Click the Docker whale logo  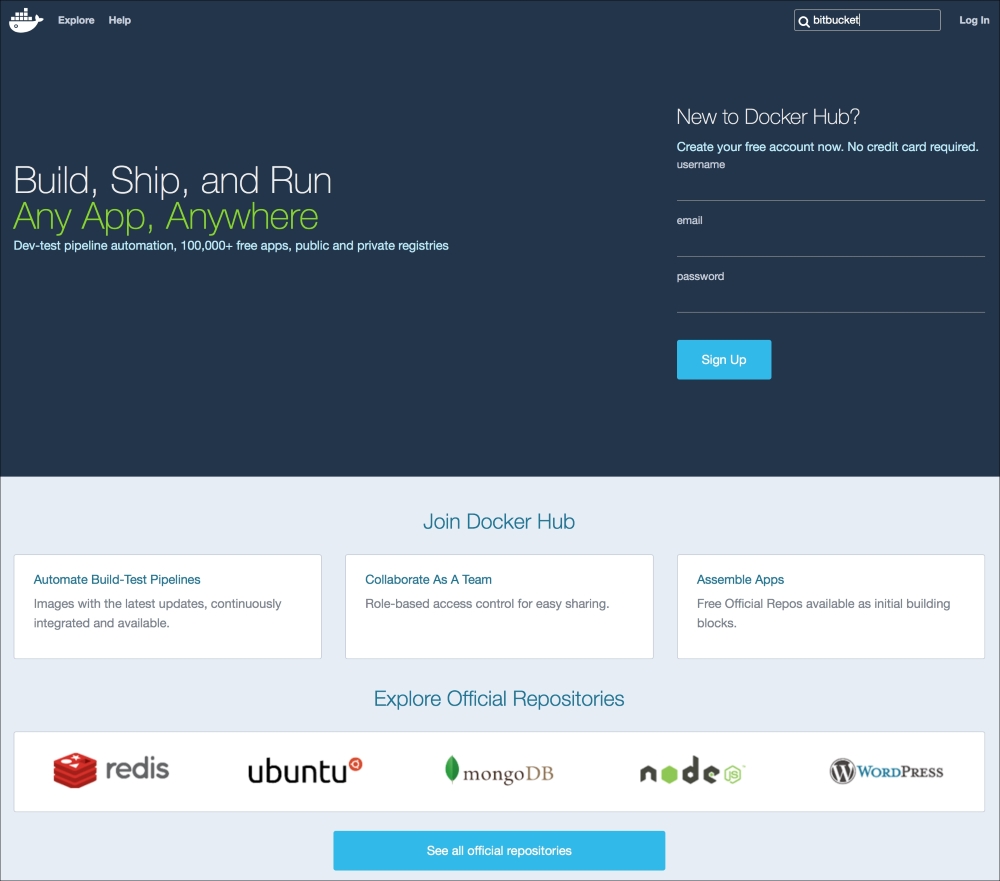coord(26,20)
